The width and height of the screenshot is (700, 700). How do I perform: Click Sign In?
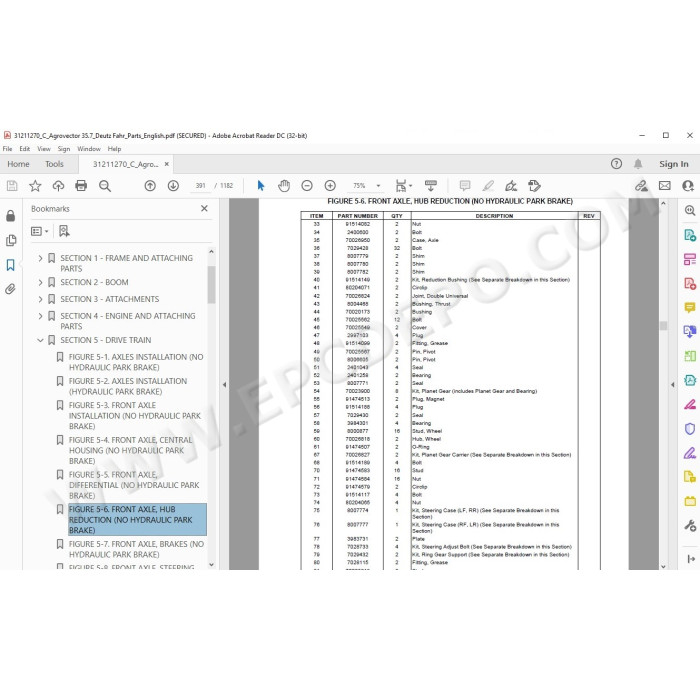674,164
